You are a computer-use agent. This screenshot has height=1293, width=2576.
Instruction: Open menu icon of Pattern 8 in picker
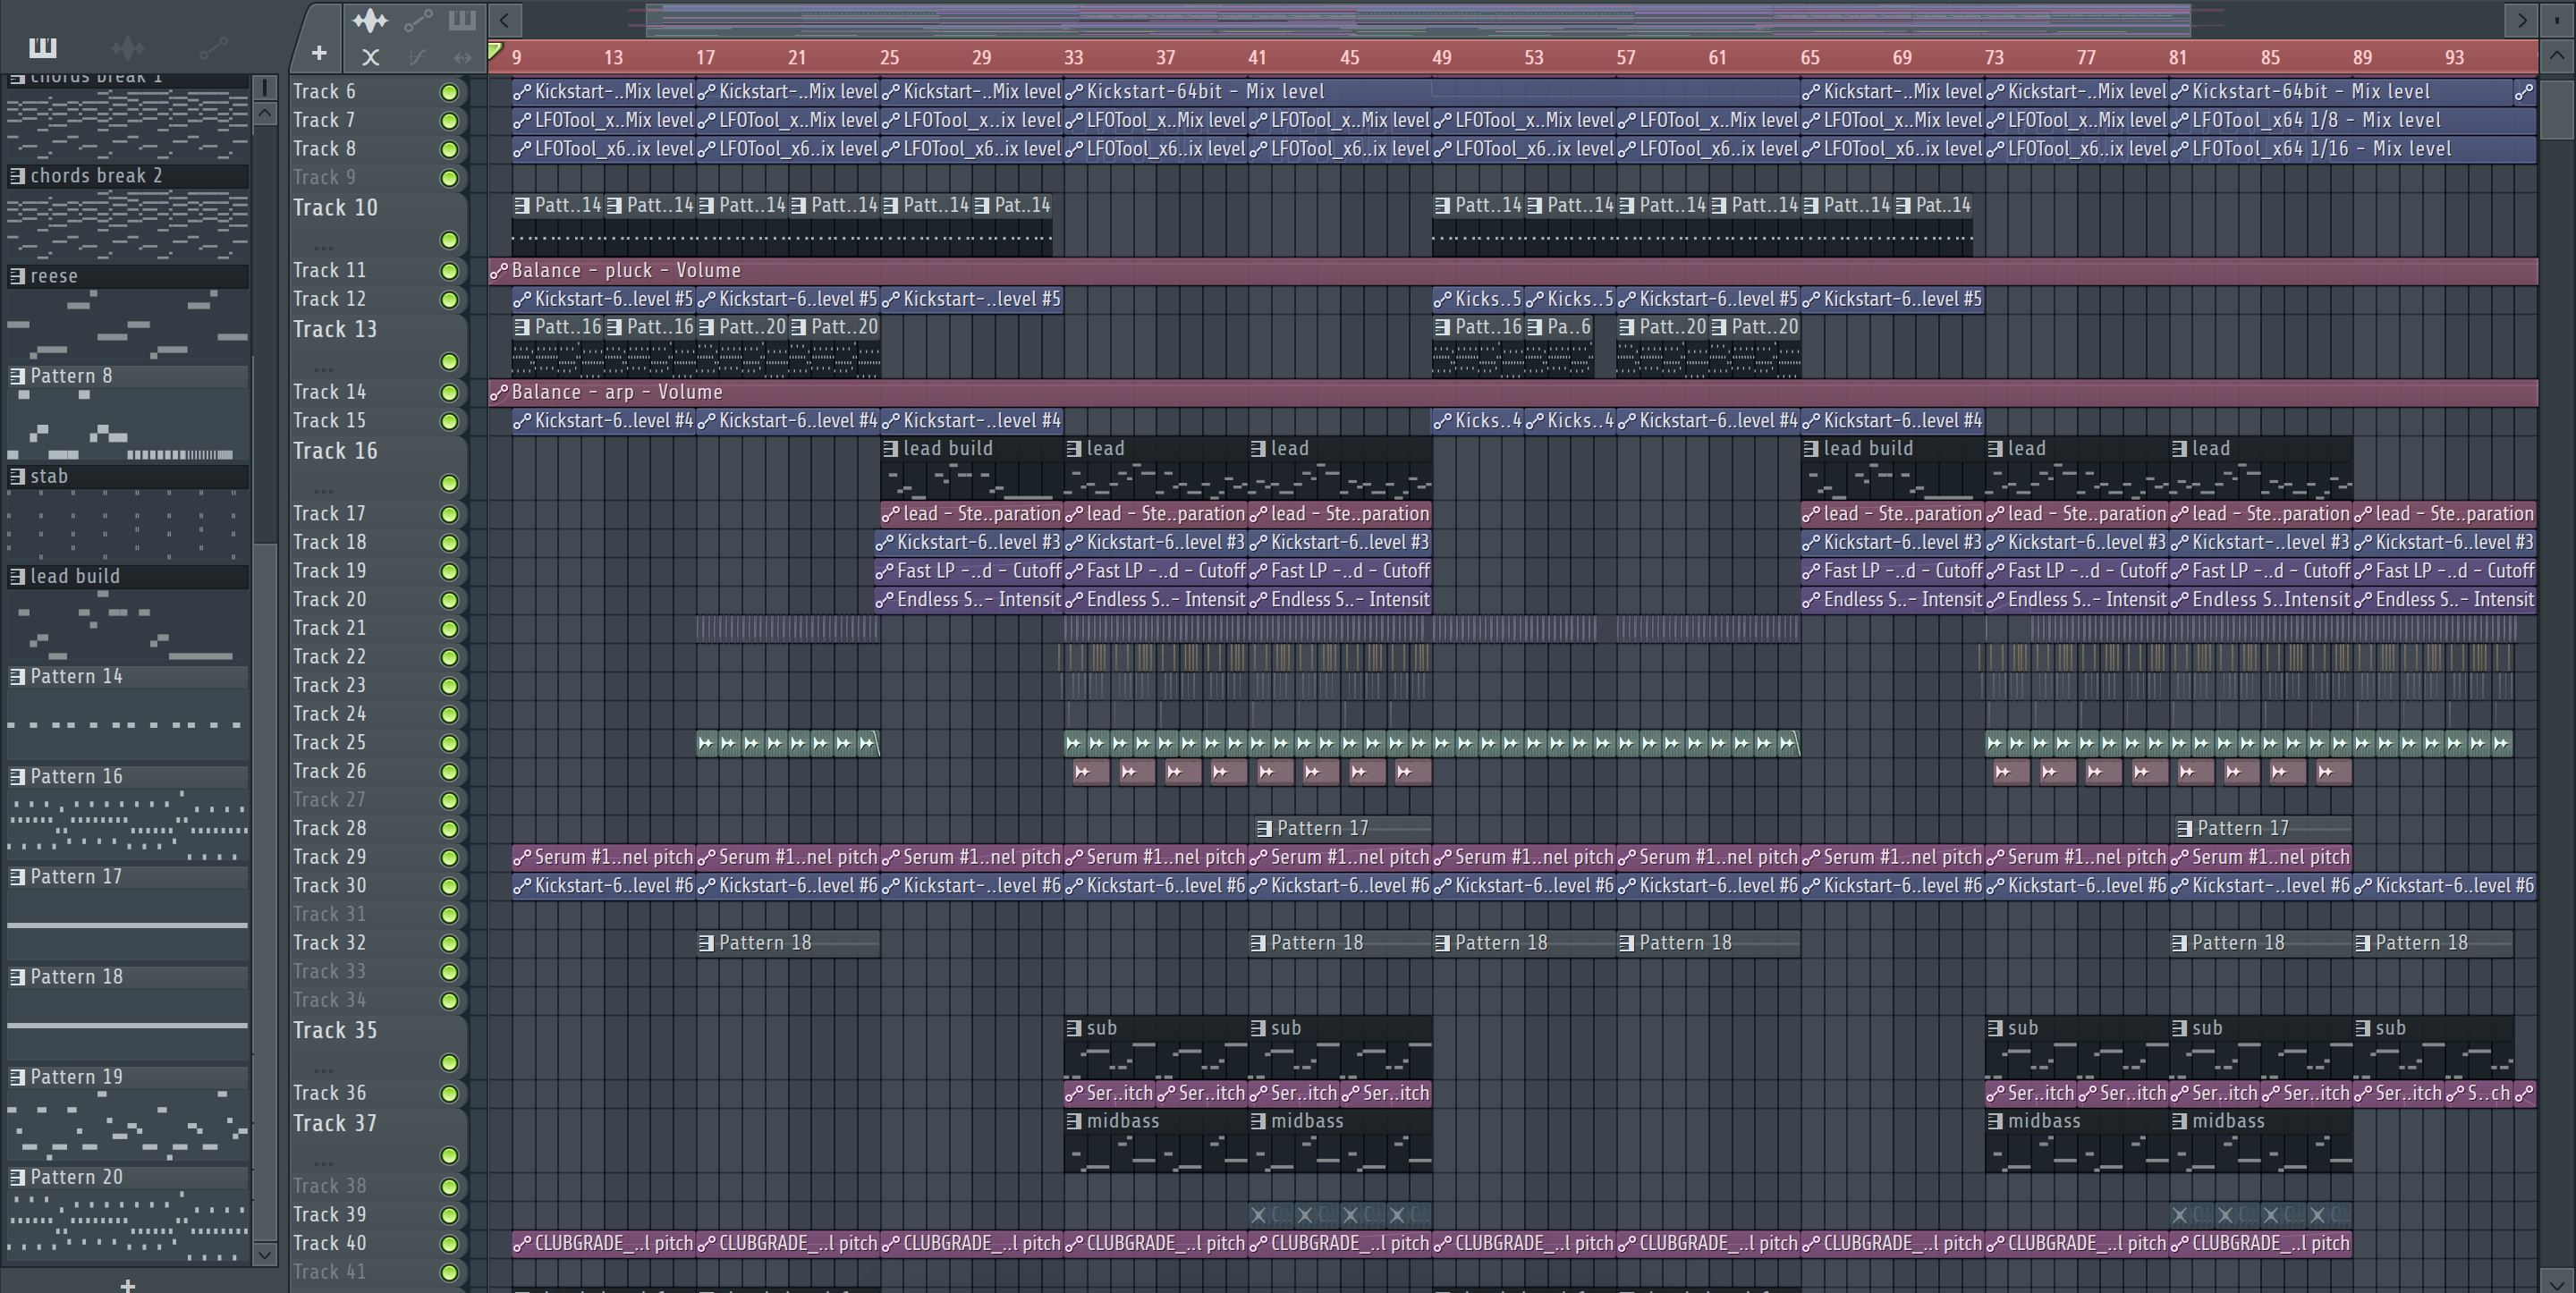click(x=17, y=376)
